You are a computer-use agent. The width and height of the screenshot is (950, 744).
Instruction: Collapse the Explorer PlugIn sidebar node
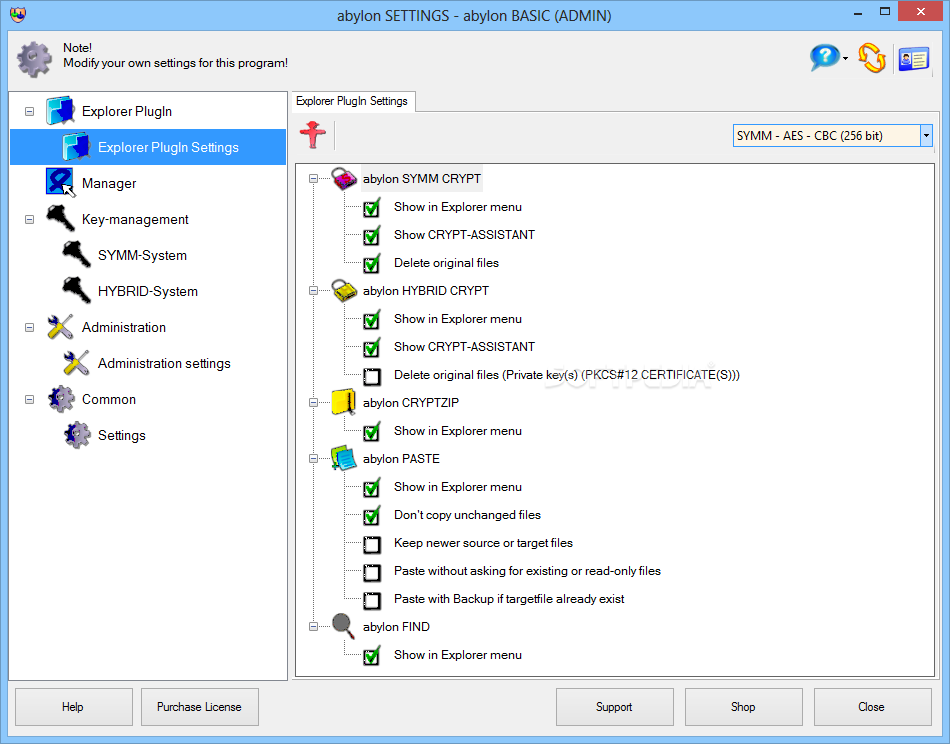click(29, 111)
